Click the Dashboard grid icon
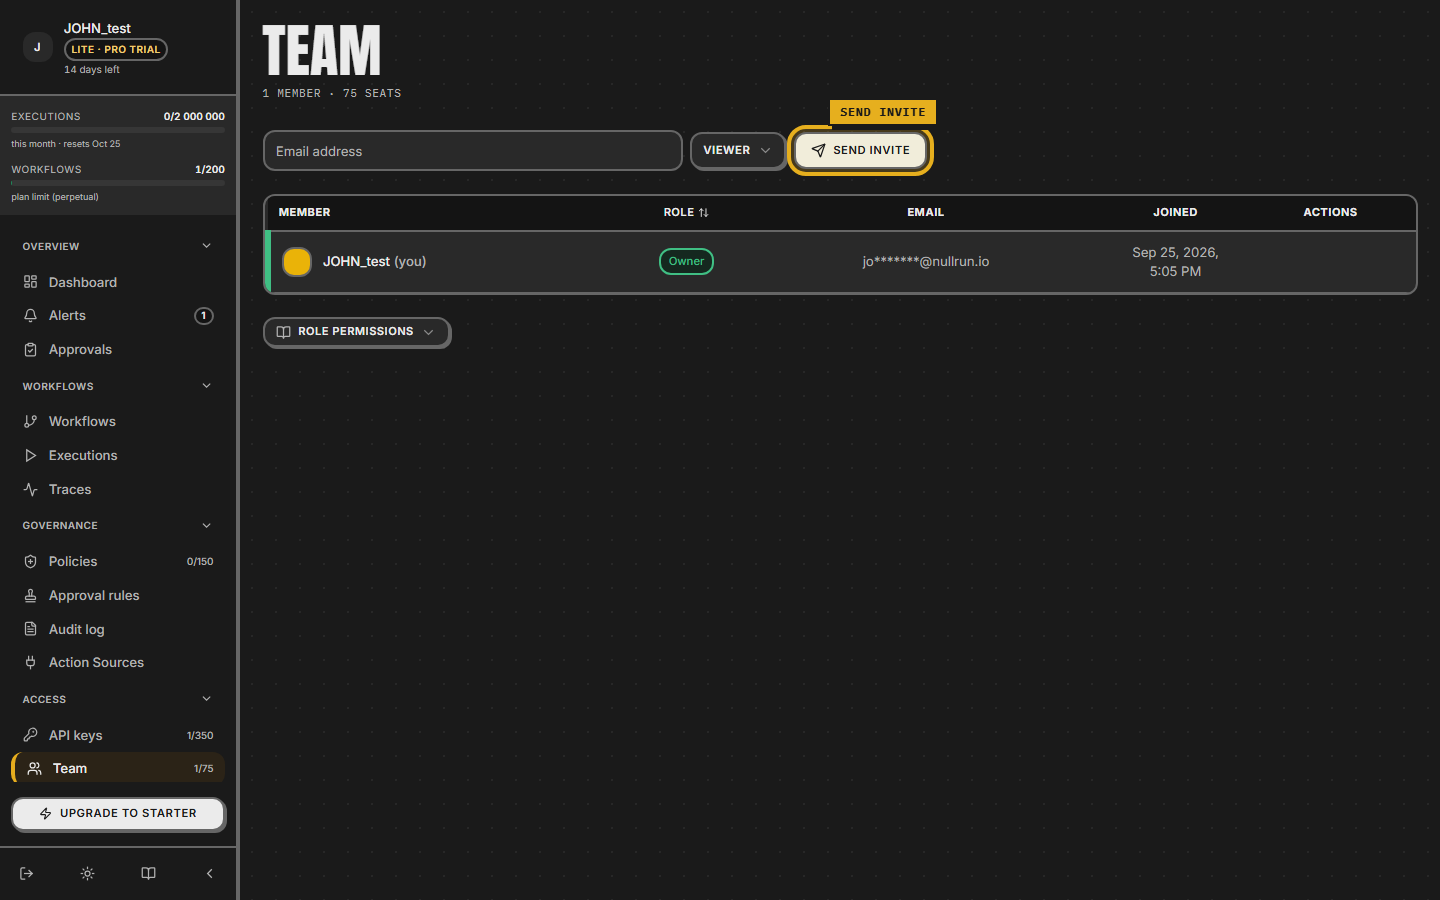The height and width of the screenshot is (900, 1440). [x=30, y=282]
